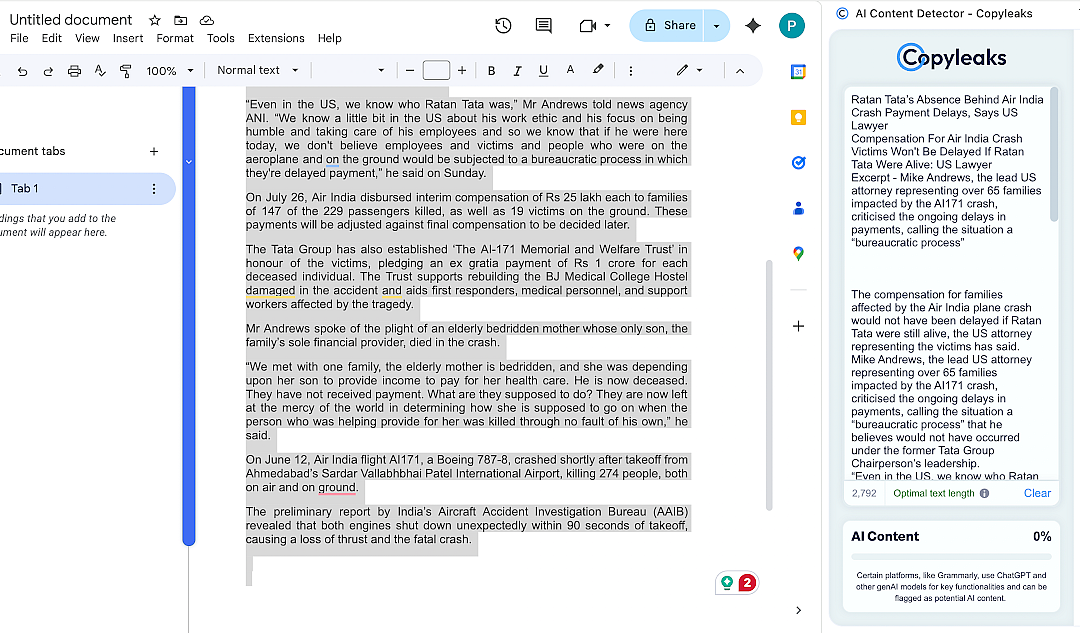Screen dimensions: 1080x633
Task: Open the zoom 100% dropdown
Action: tap(169, 71)
